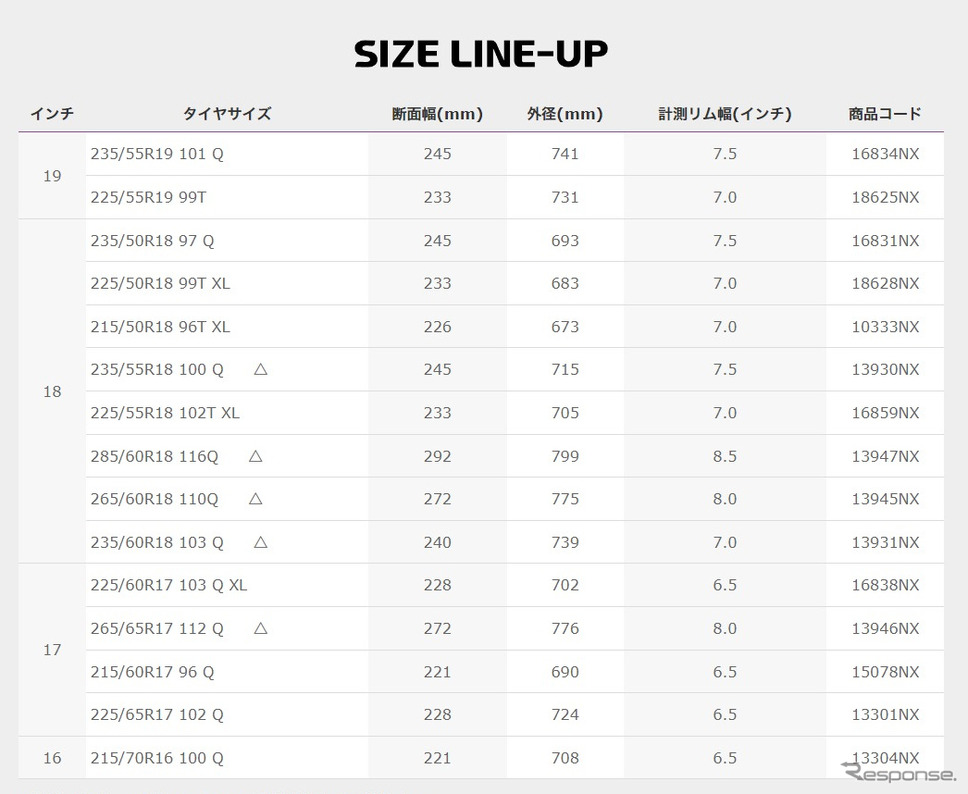Click the triangle mark beside 265/65R17 112 Q
Image resolution: width=968 pixels, height=794 pixels.
(261, 628)
